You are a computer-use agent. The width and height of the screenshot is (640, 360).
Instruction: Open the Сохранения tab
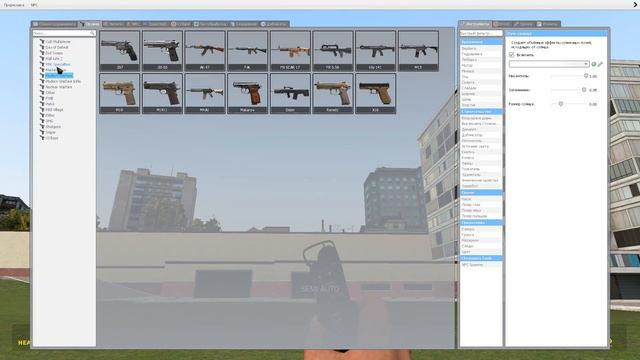tap(244, 24)
